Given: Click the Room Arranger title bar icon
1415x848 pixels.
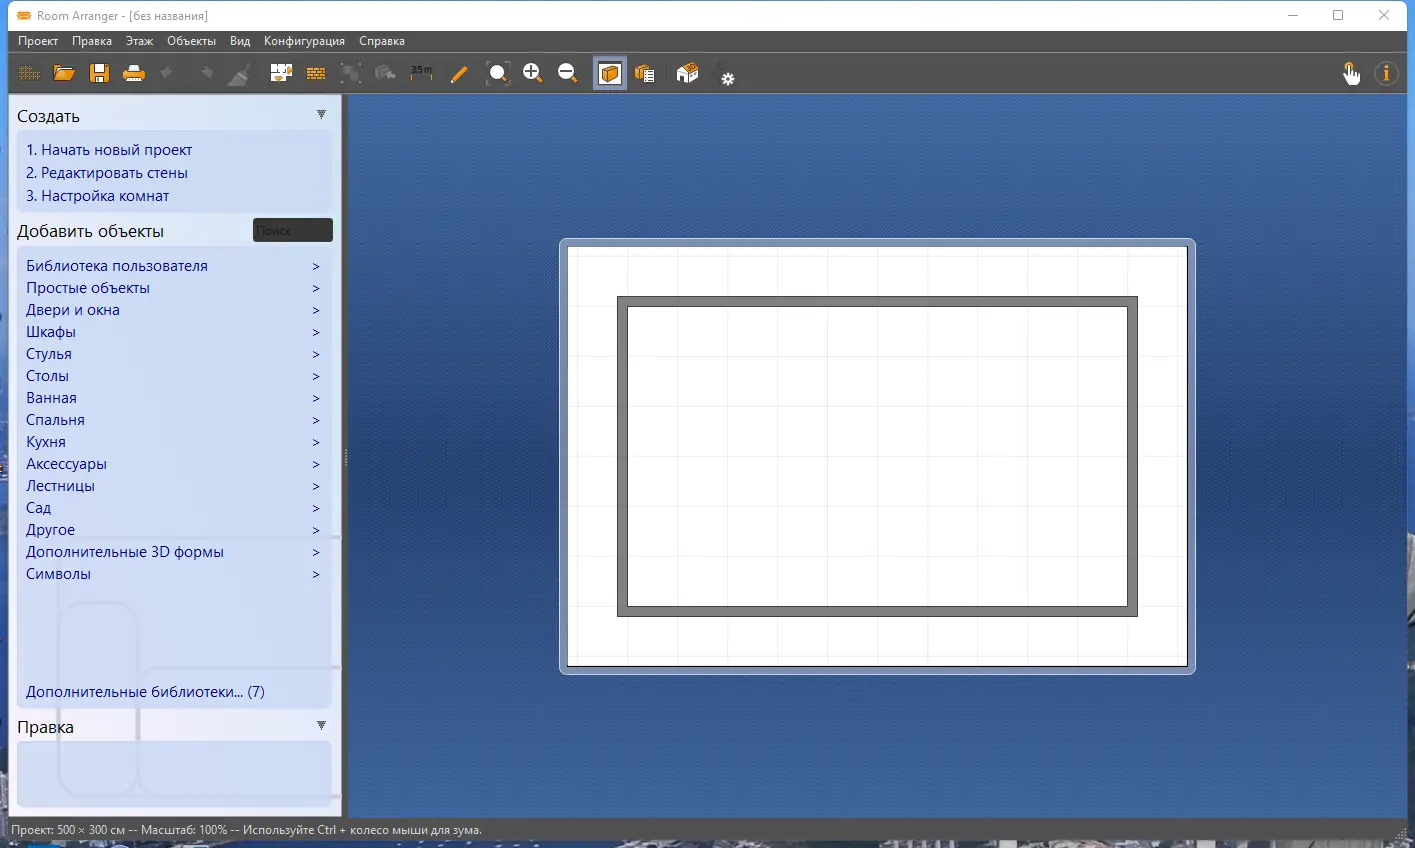Looking at the screenshot, I should tap(24, 16).
